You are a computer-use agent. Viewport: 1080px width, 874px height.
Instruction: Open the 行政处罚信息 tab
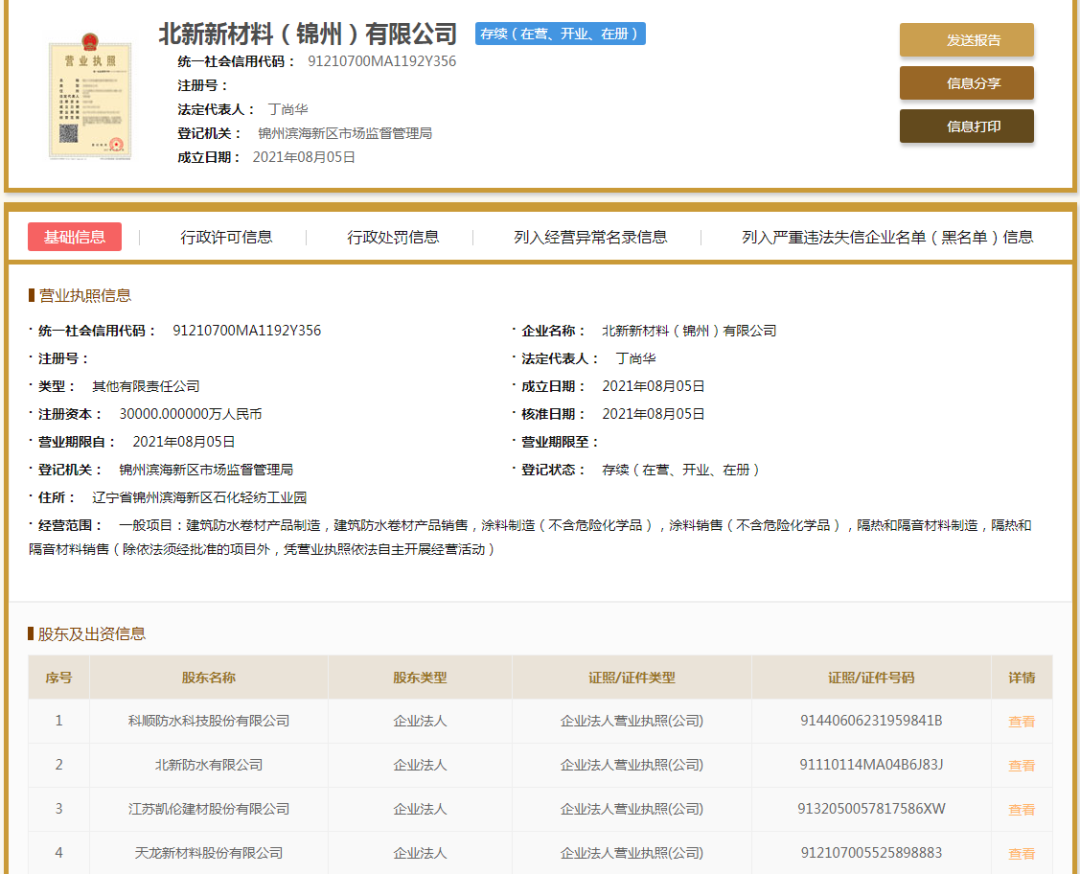point(393,237)
